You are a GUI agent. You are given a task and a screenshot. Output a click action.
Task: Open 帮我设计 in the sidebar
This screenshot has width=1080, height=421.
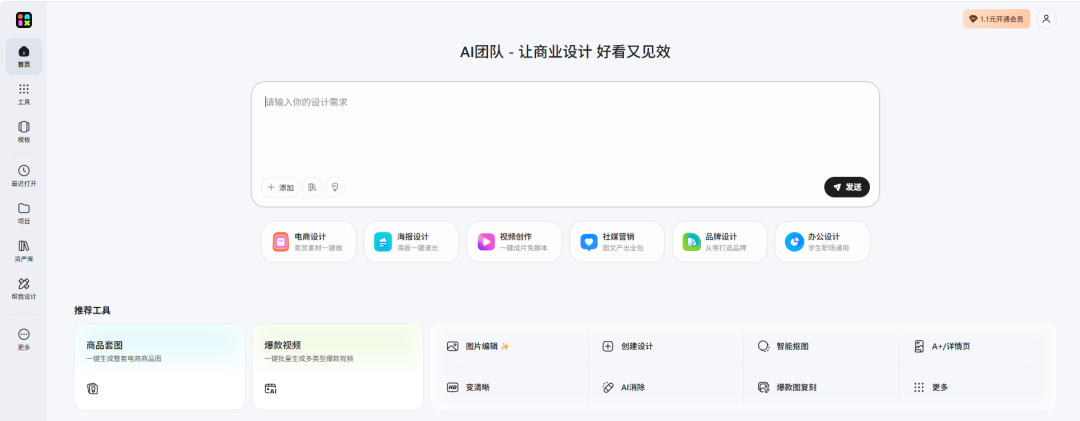24,289
